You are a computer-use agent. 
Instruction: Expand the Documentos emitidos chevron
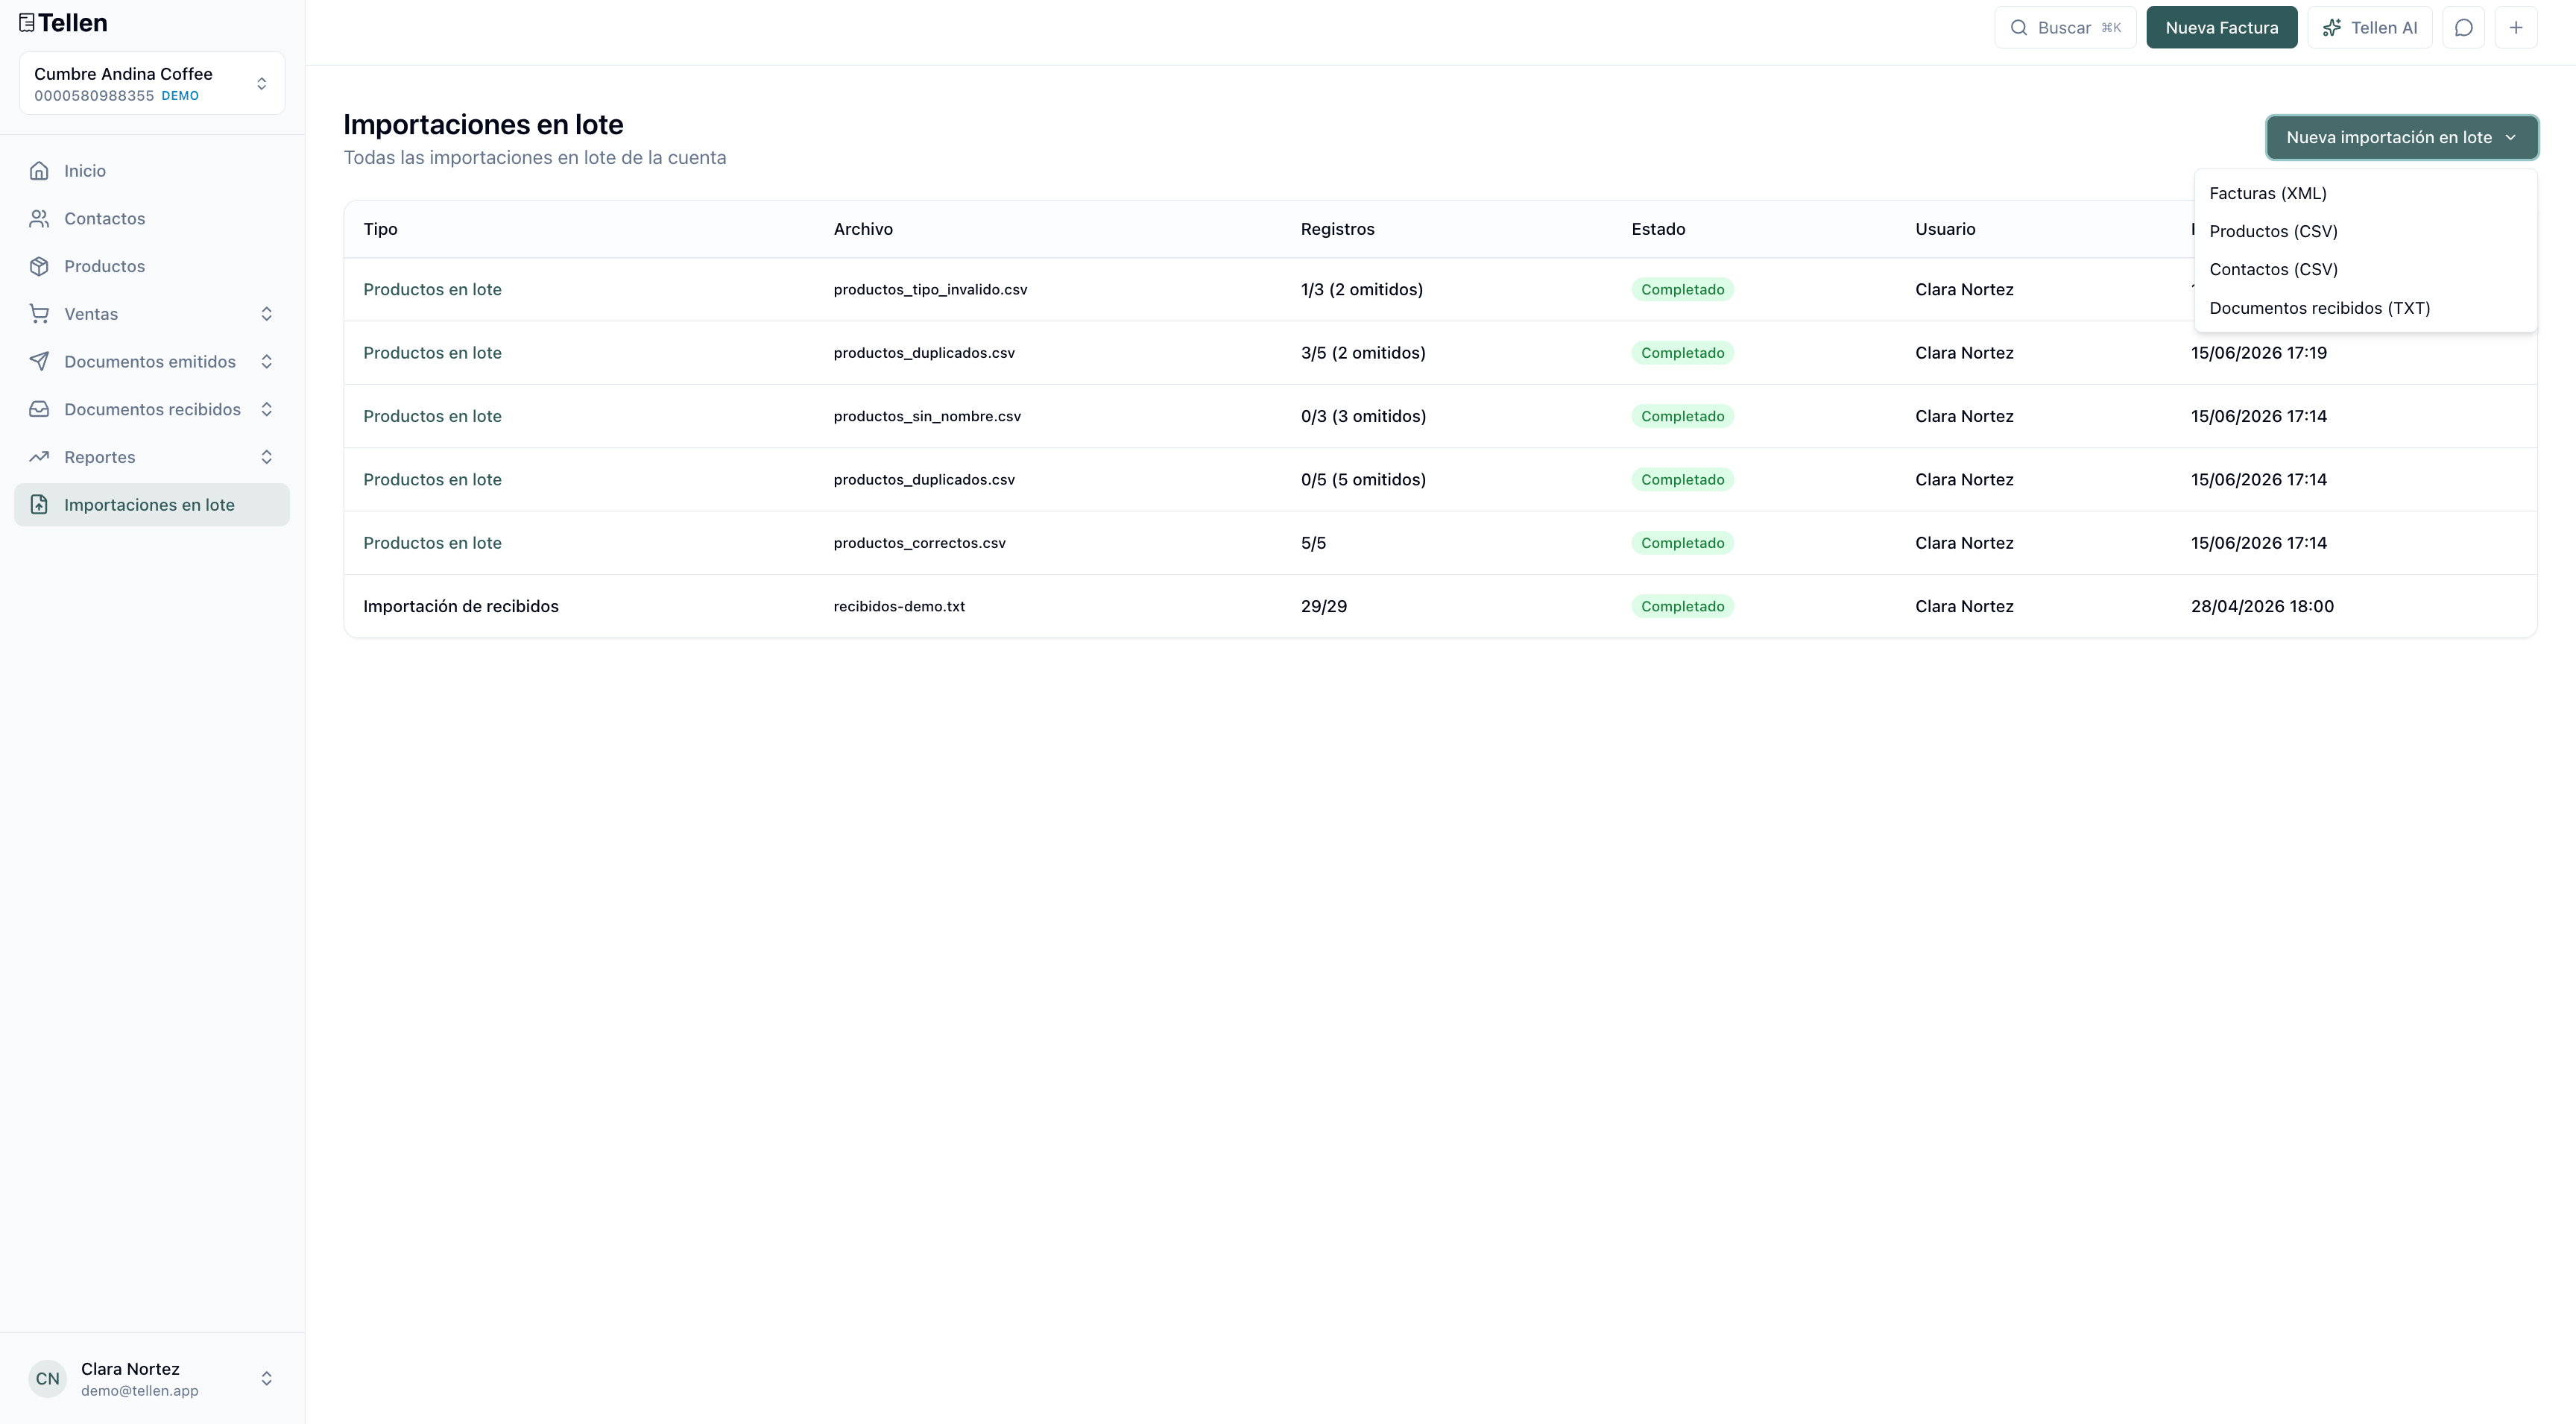point(267,362)
